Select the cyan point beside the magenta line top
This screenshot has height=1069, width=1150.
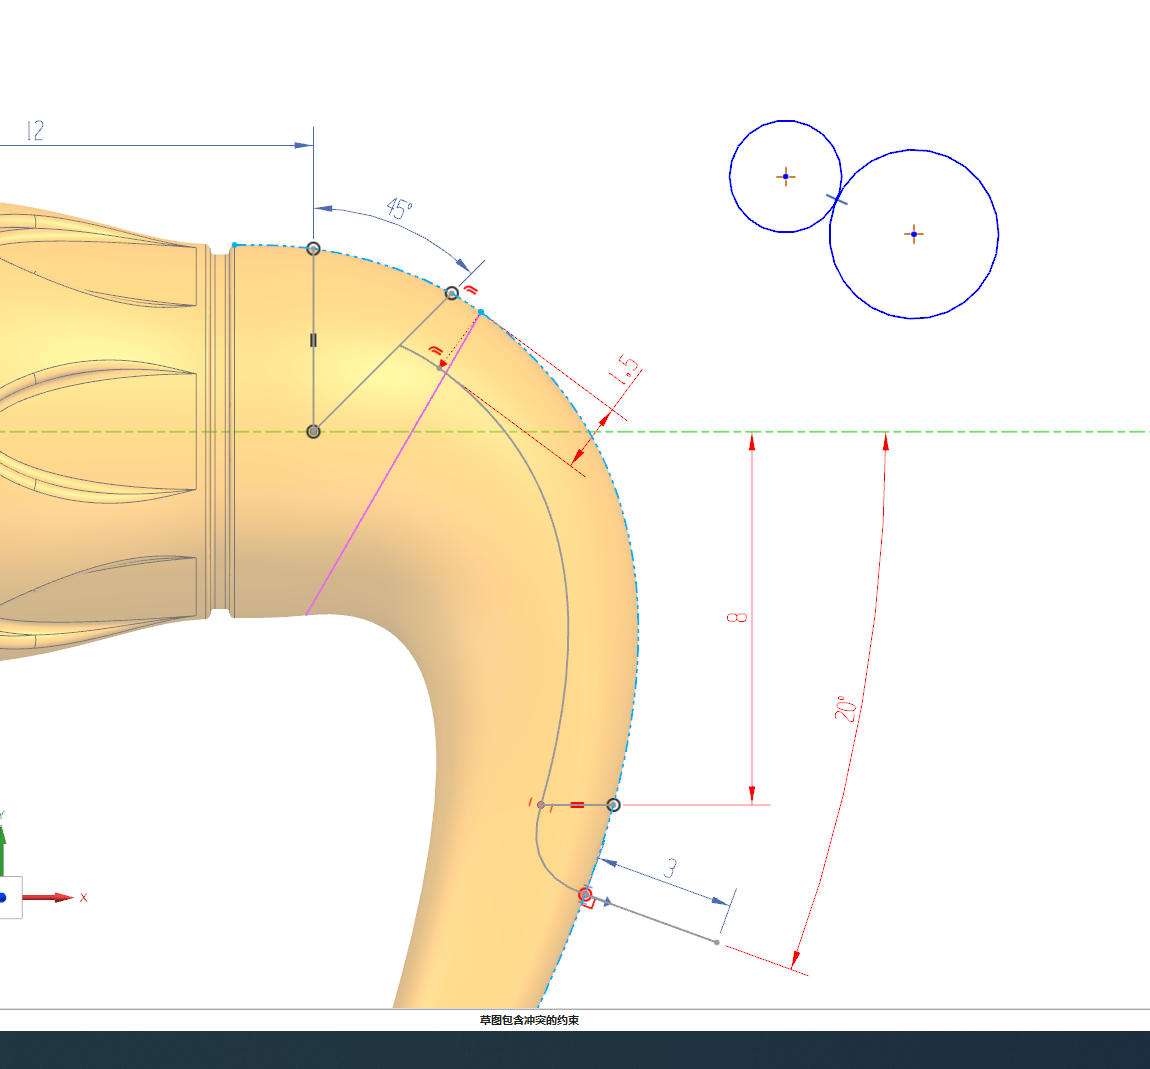(x=481, y=313)
